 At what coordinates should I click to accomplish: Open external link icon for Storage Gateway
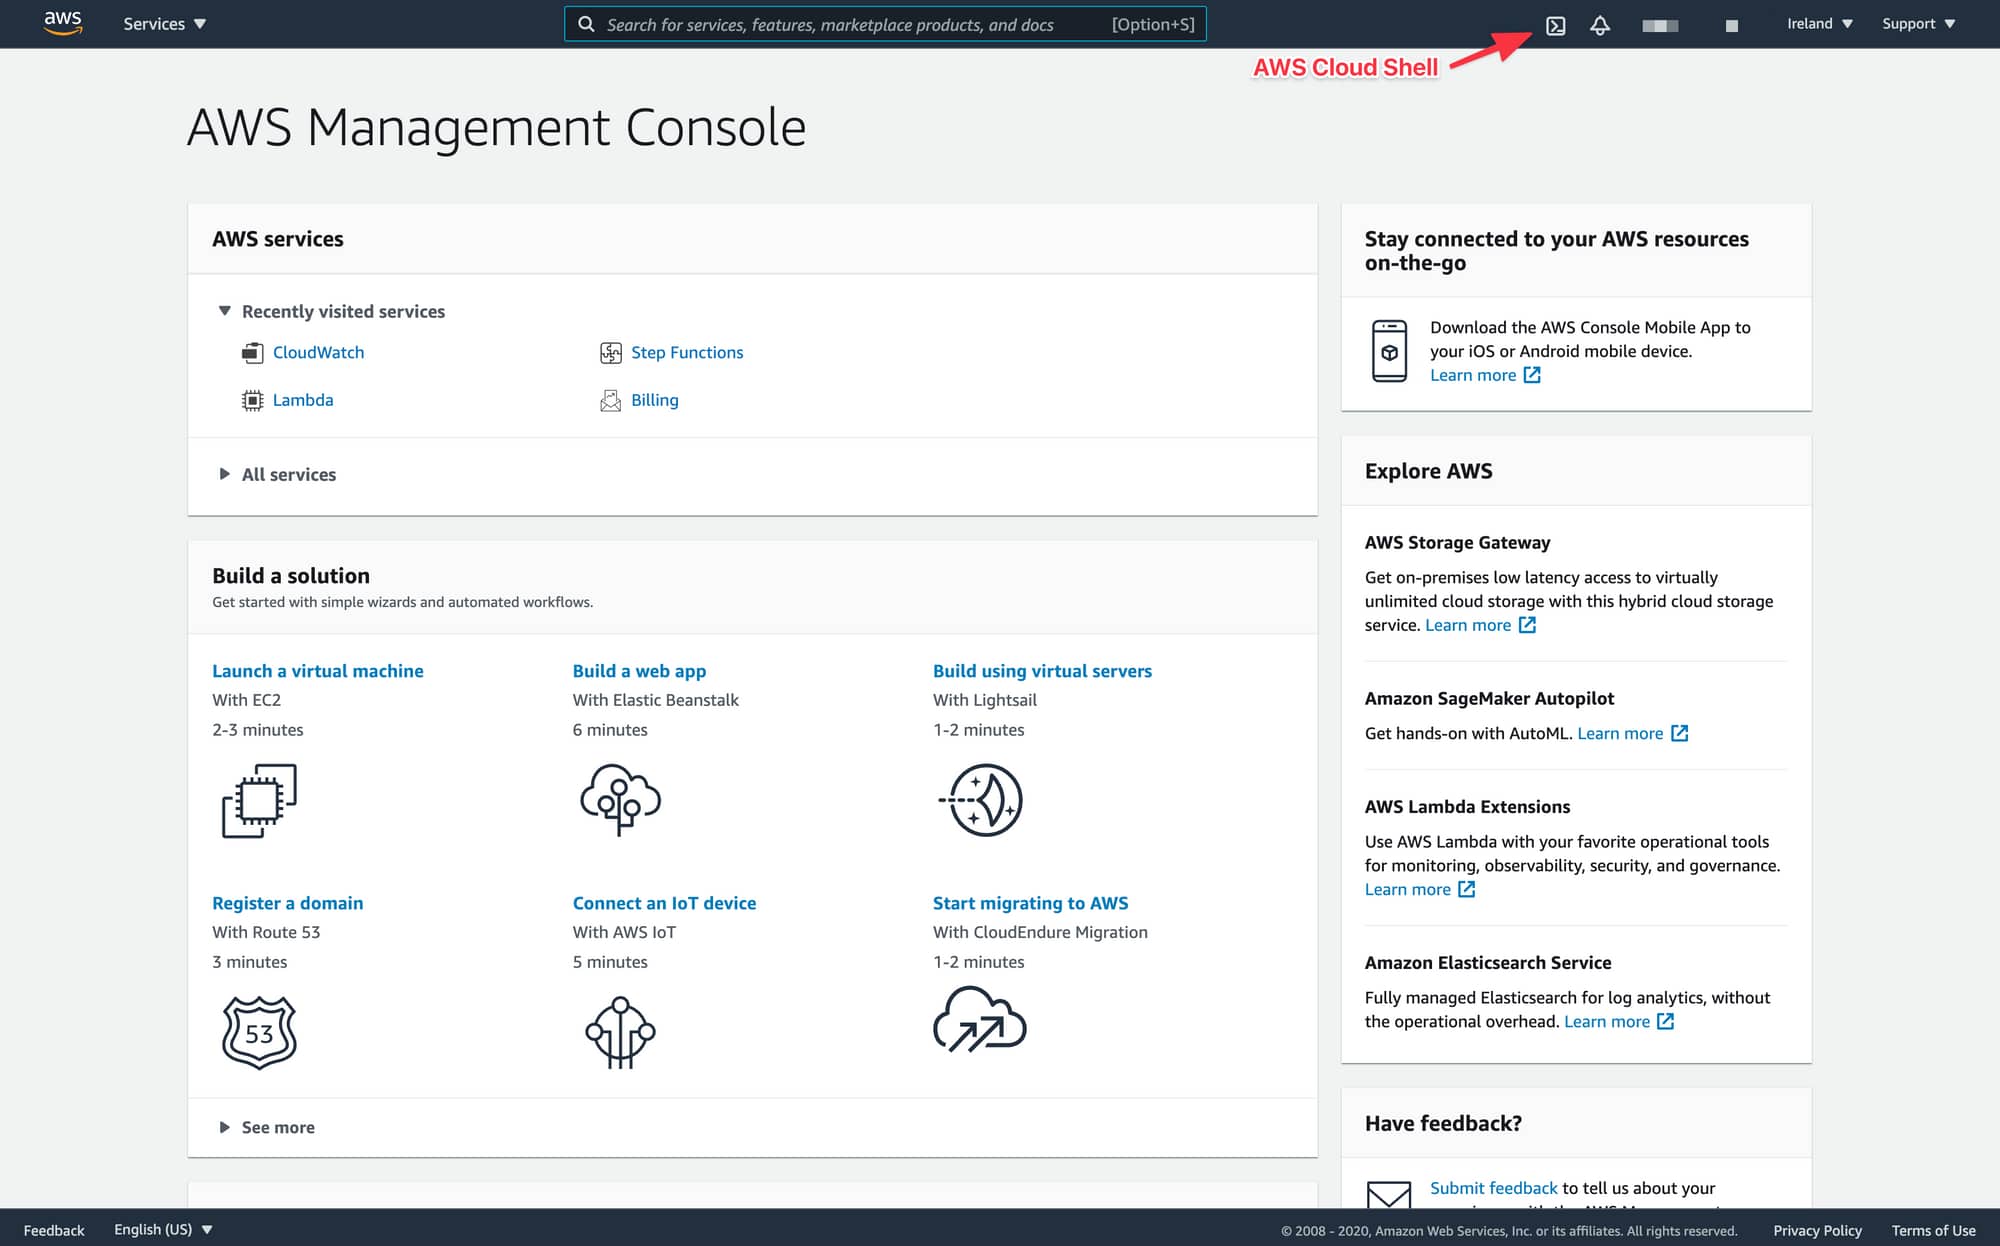point(1527,625)
